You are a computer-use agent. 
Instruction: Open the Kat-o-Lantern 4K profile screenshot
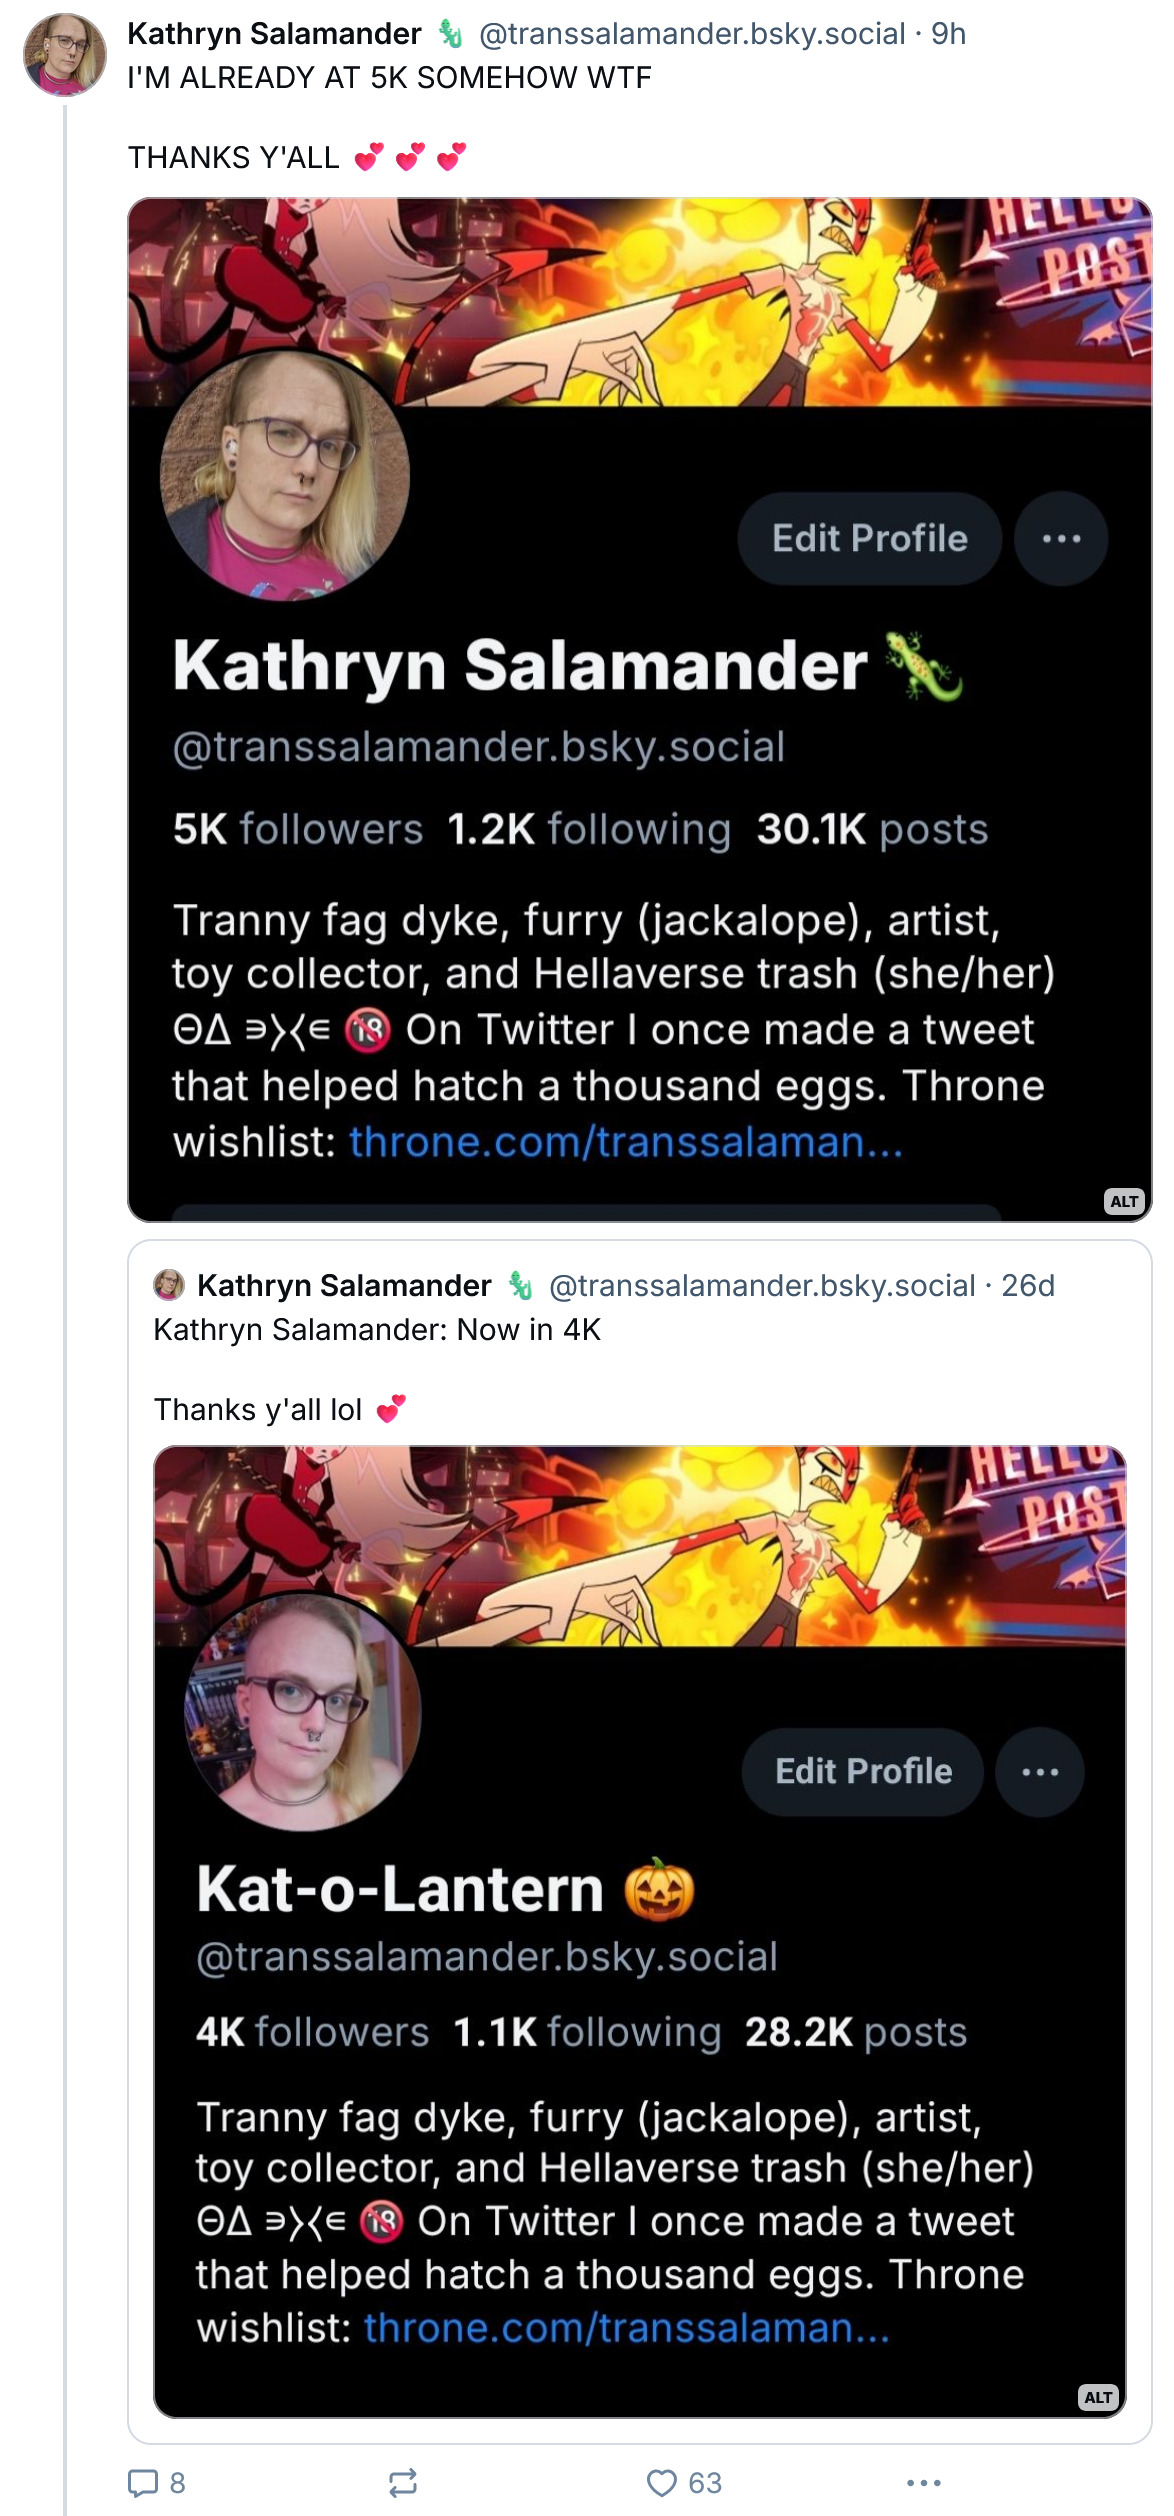(640, 1932)
